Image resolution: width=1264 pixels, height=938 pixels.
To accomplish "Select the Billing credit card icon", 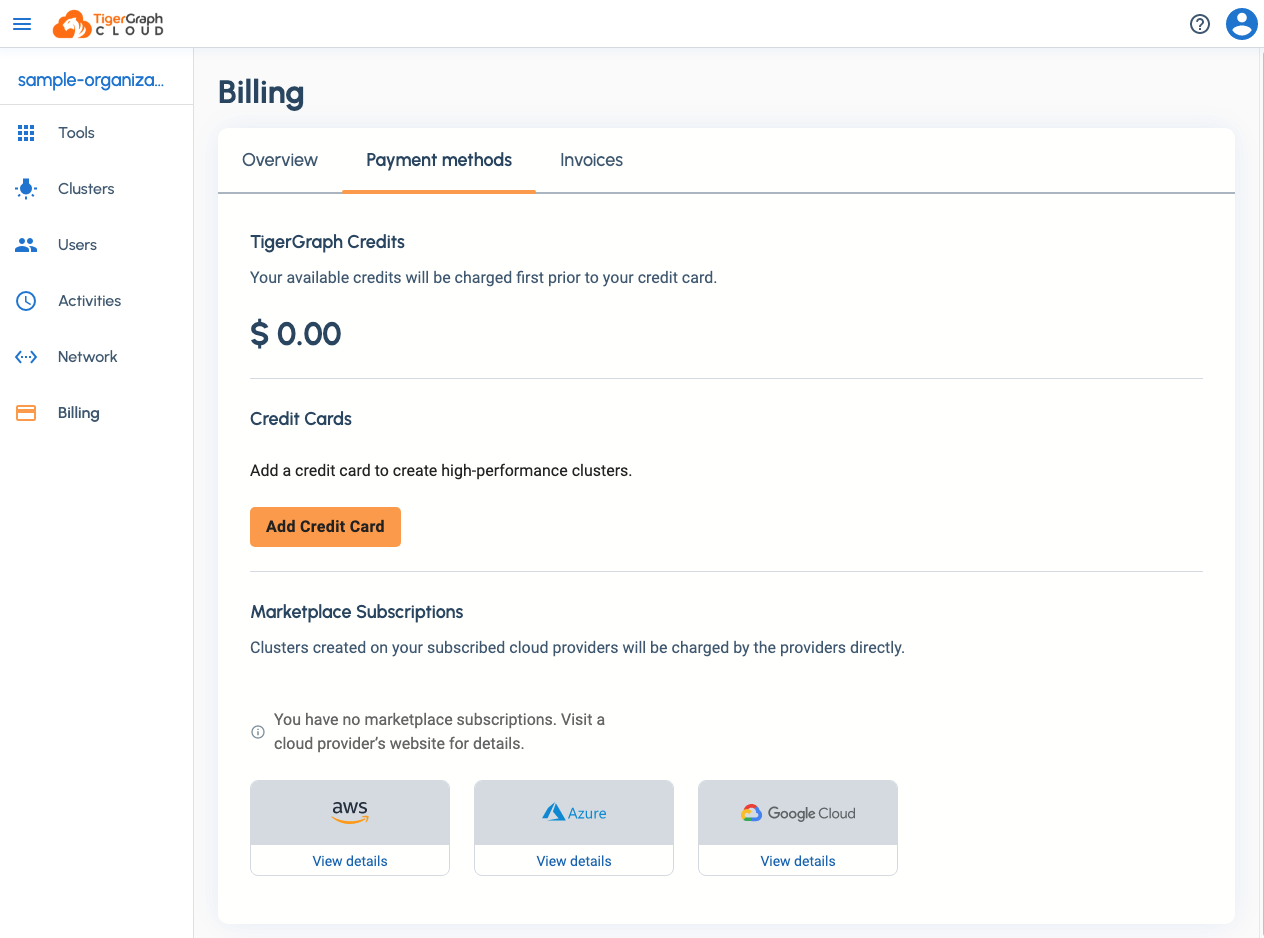I will (x=25, y=412).
